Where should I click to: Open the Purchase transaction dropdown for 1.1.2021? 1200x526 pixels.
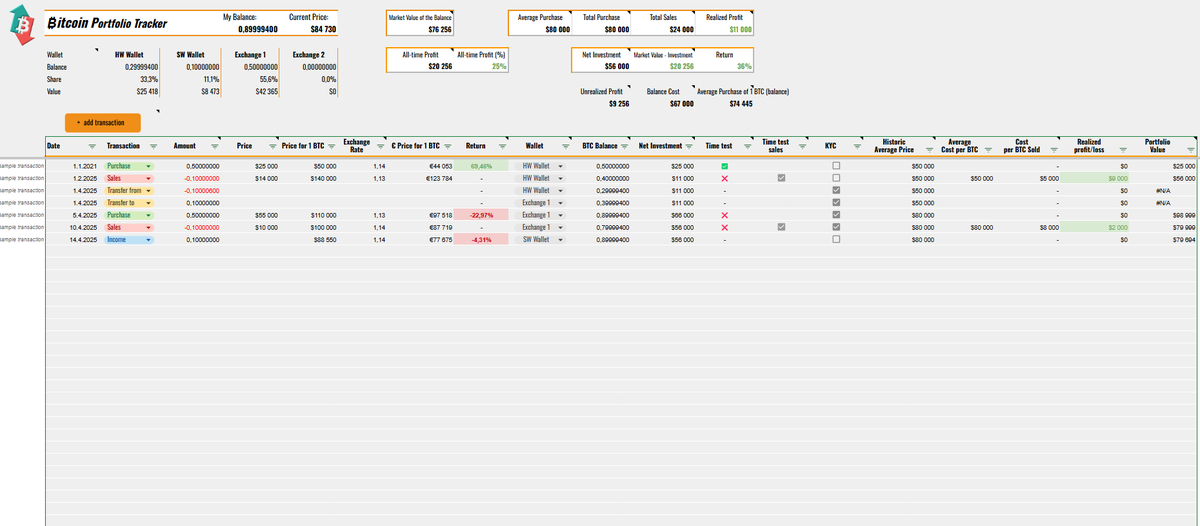(x=148, y=166)
